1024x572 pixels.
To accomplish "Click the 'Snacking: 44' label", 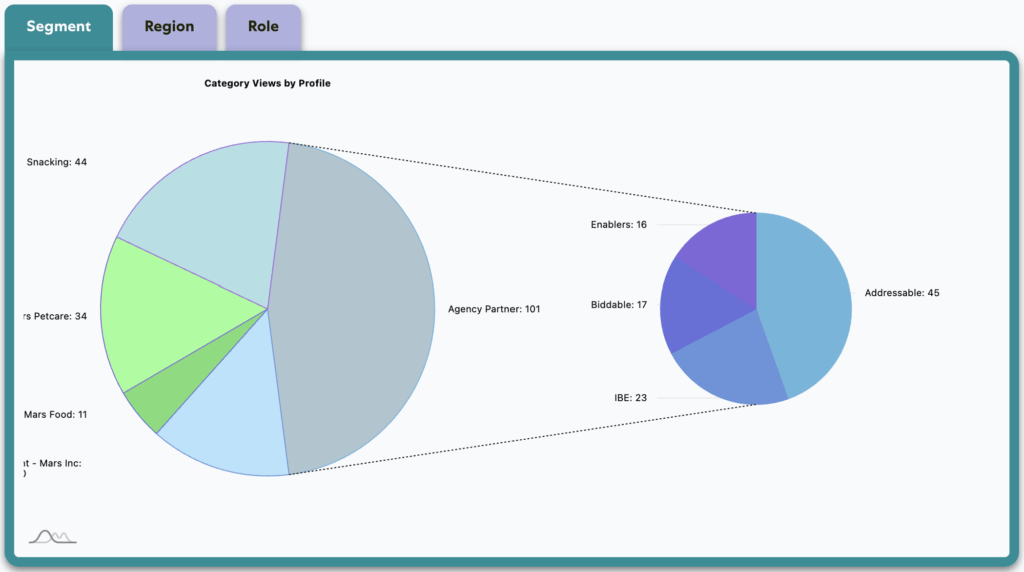I will (x=57, y=162).
